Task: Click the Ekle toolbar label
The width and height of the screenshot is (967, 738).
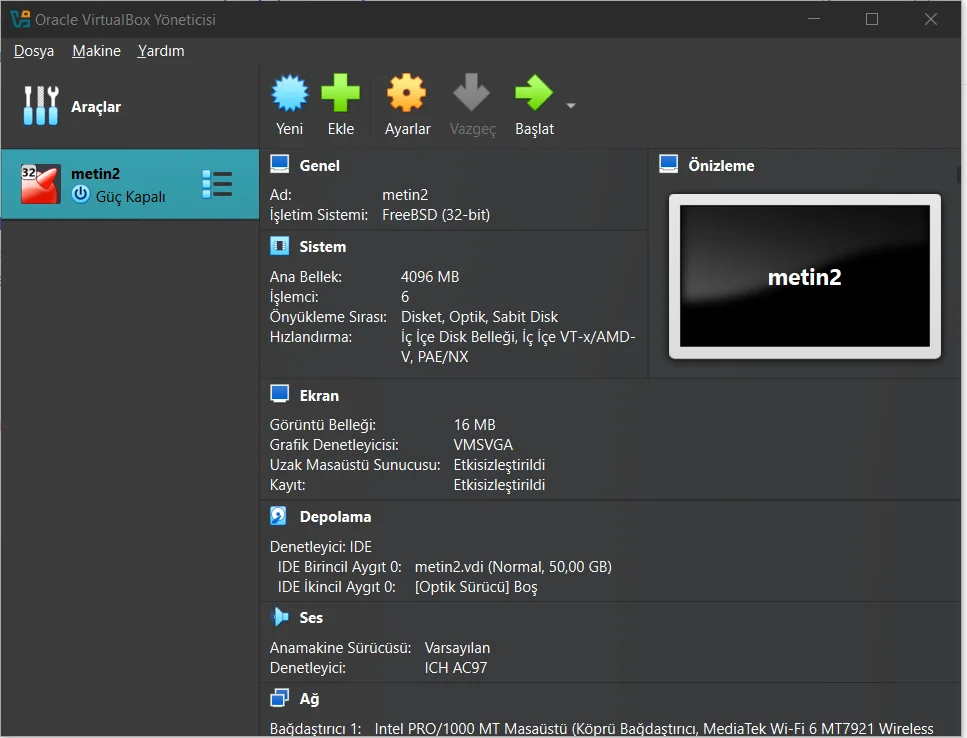Action: point(340,129)
